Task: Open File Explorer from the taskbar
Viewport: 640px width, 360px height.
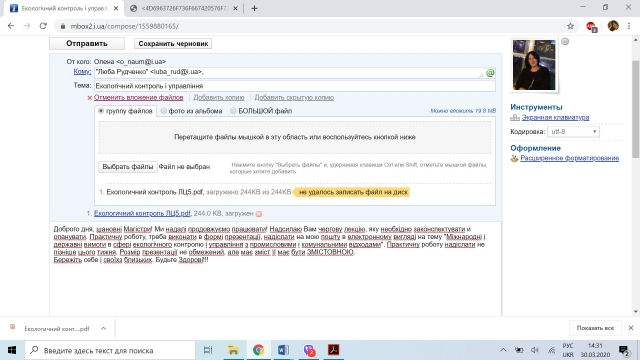Action: tap(233, 350)
